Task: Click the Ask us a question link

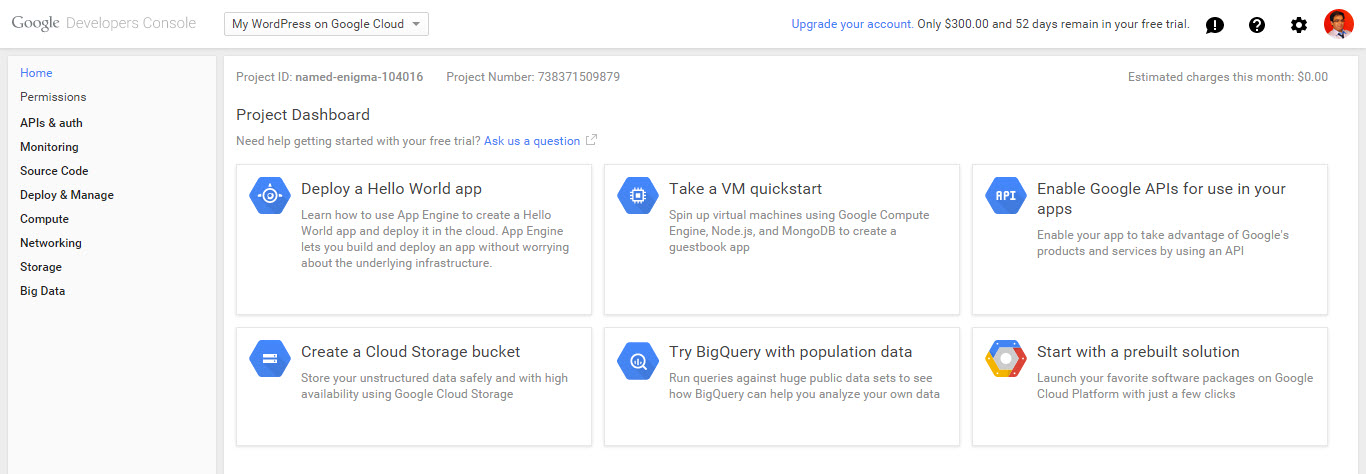Action: (x=532, y=141)
